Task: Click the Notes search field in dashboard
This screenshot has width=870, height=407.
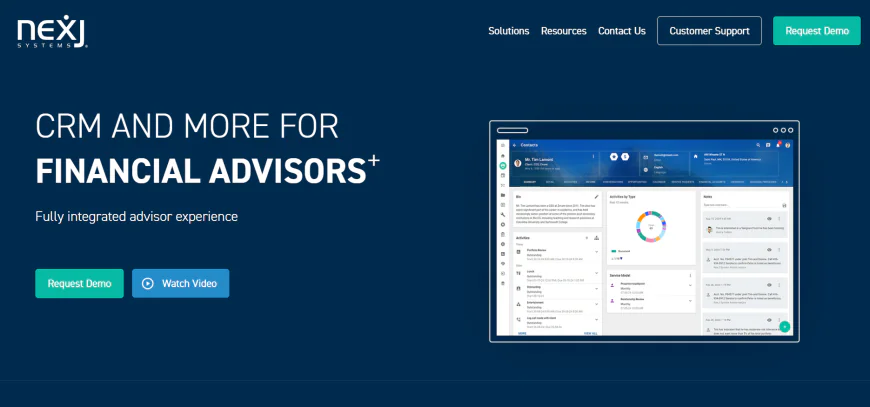Action: click(742, 205)
